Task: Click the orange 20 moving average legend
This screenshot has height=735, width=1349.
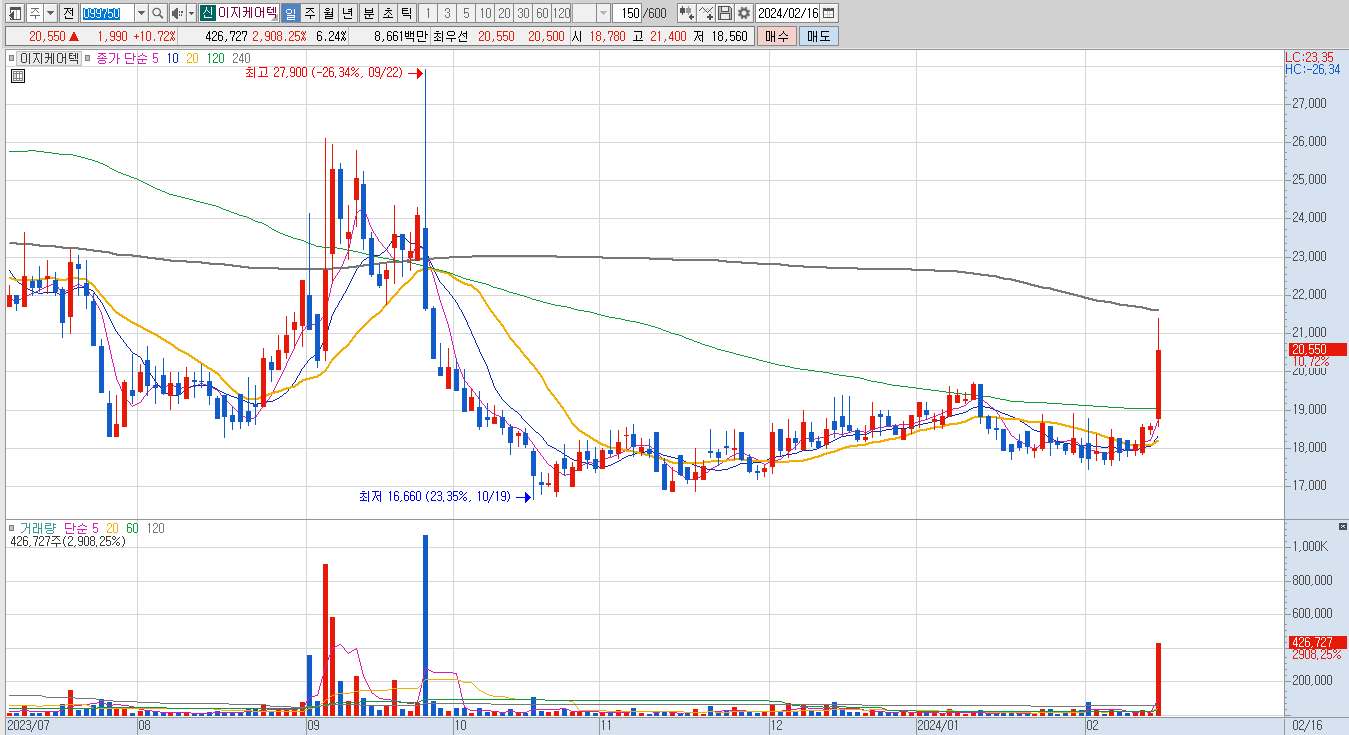Action: tap(192, 59)
